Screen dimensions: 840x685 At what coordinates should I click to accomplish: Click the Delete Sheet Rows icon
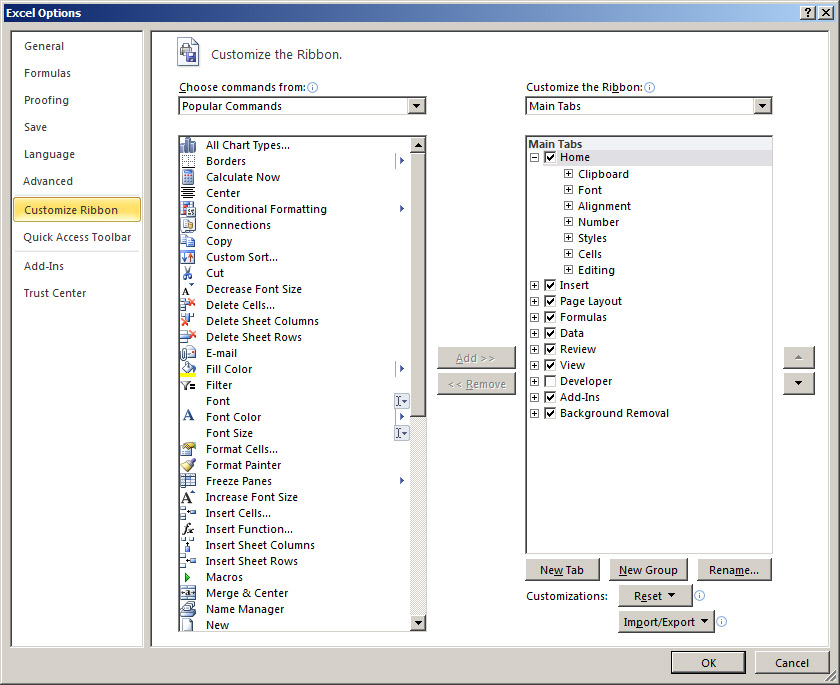point(188,336)
